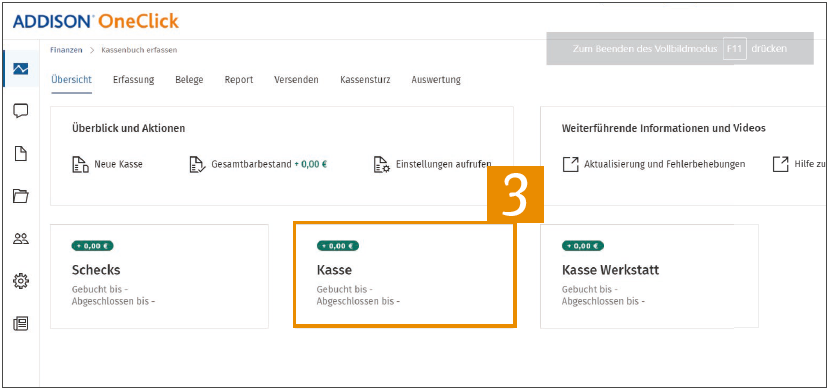Open the Schecks cash register card
The width and height of the screenshot is (830, 390).
point(159,276)
